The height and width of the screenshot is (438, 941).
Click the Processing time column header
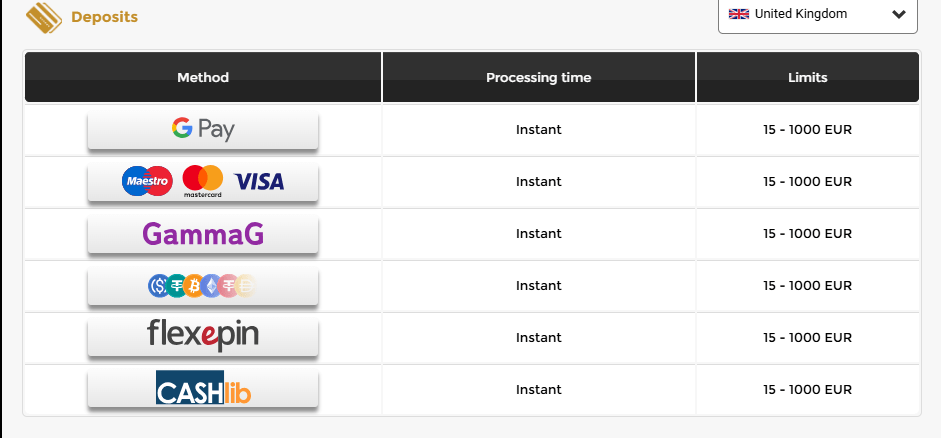coord(539,77)
